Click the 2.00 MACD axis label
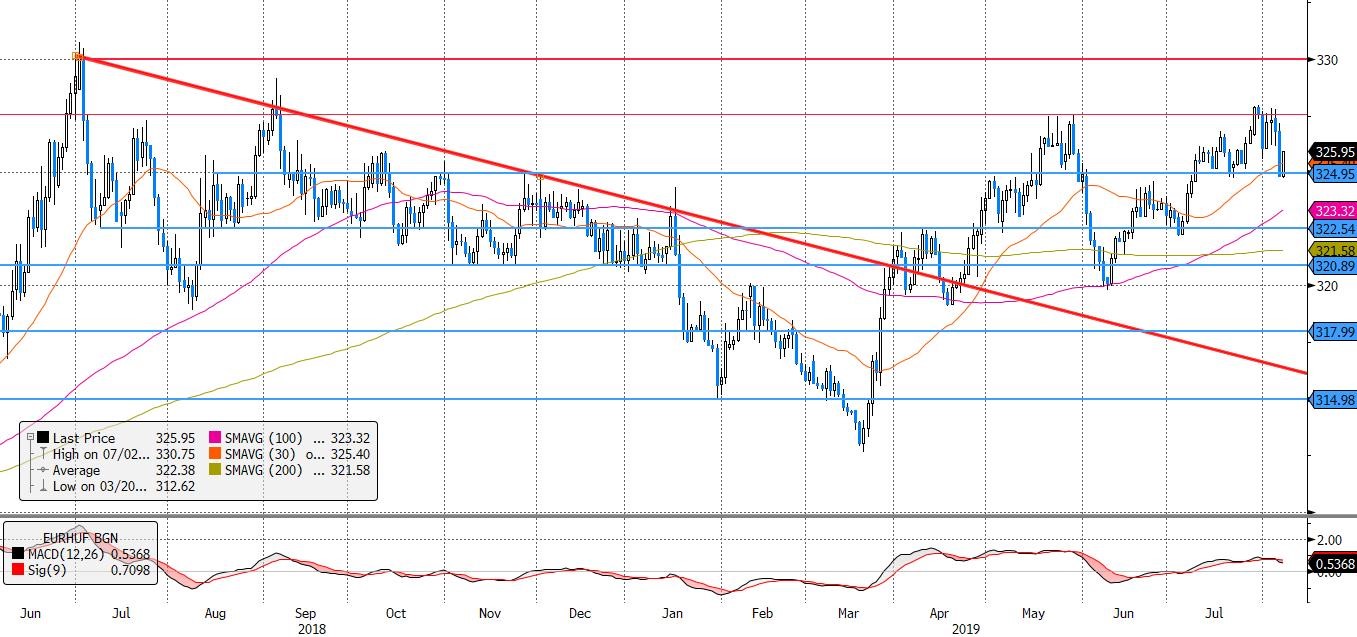Viewport: 1357px width, 637px height. [x=1331, y=540]
